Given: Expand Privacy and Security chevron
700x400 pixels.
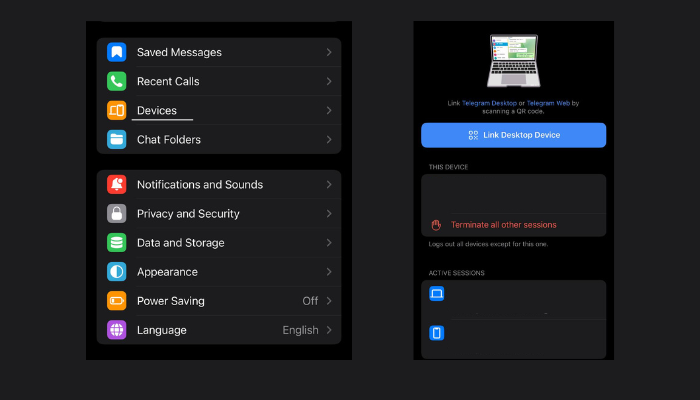Looking at the screenshot, I should 329,213.
